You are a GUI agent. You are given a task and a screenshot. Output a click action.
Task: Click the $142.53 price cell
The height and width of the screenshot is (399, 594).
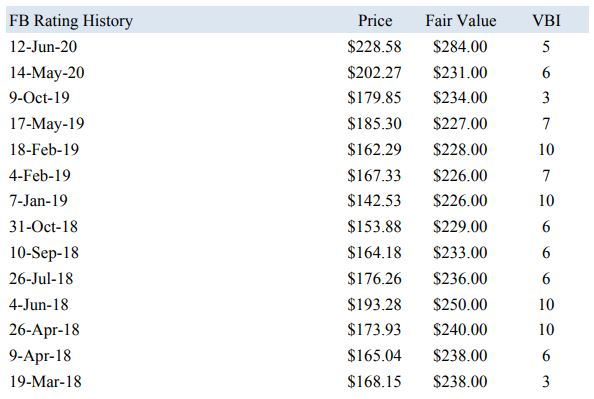tap(374, 200)
